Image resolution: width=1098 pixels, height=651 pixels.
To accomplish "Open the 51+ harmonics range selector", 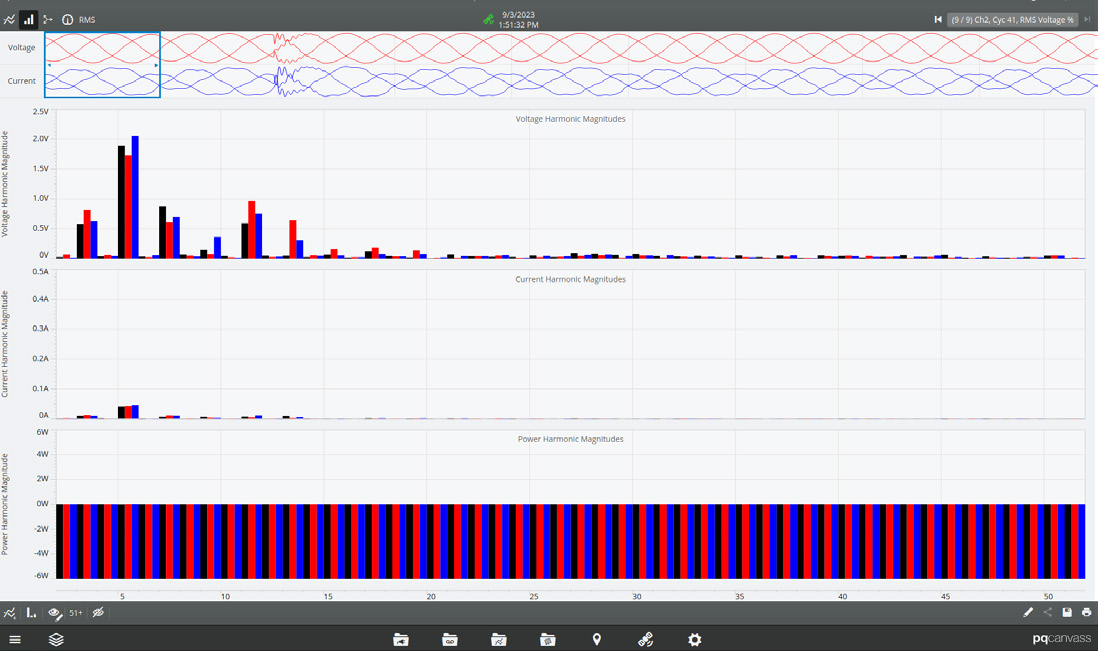I will (76, 613).
